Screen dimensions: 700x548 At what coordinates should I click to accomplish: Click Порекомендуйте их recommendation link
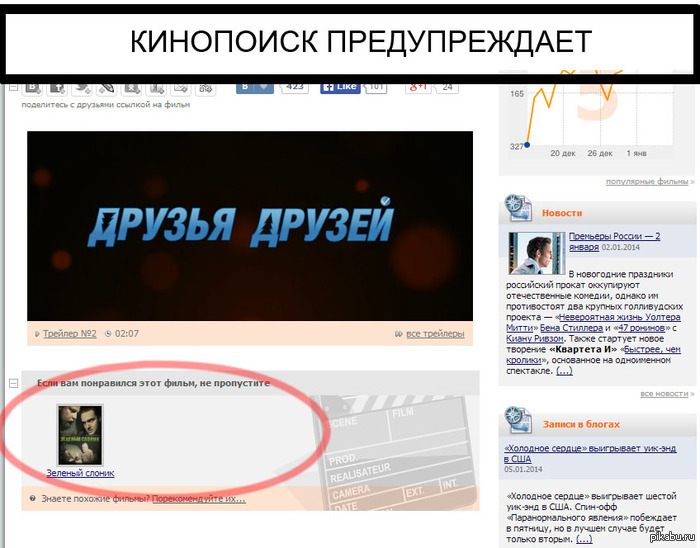tap(199, 499)
